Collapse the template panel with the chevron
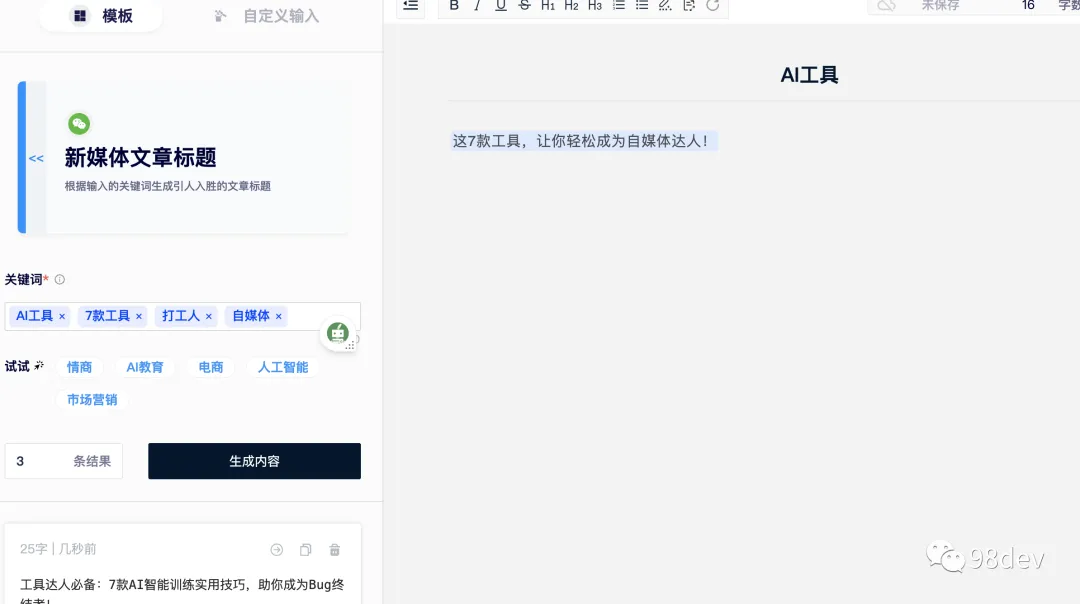 pos(36,158)
